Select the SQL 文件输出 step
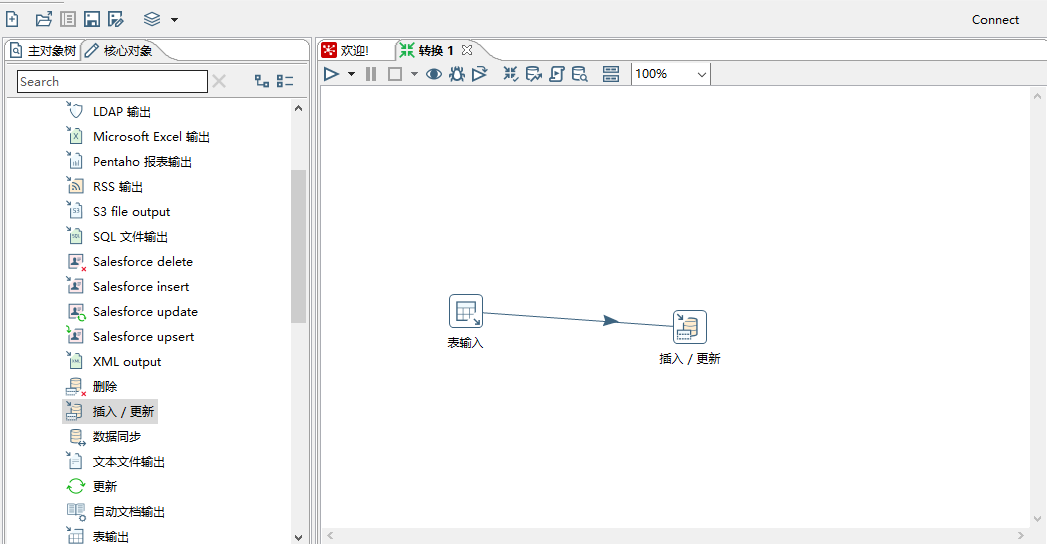 117,237
